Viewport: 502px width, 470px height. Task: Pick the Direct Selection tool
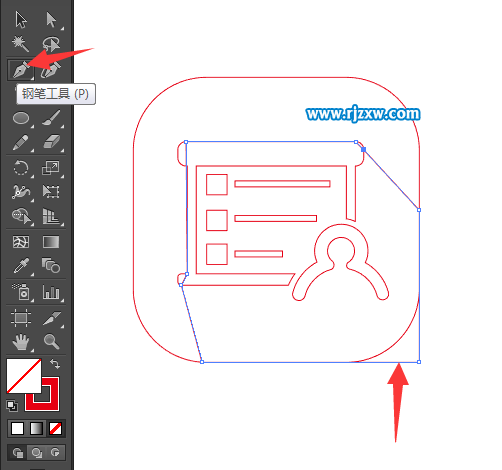(51, 20)
